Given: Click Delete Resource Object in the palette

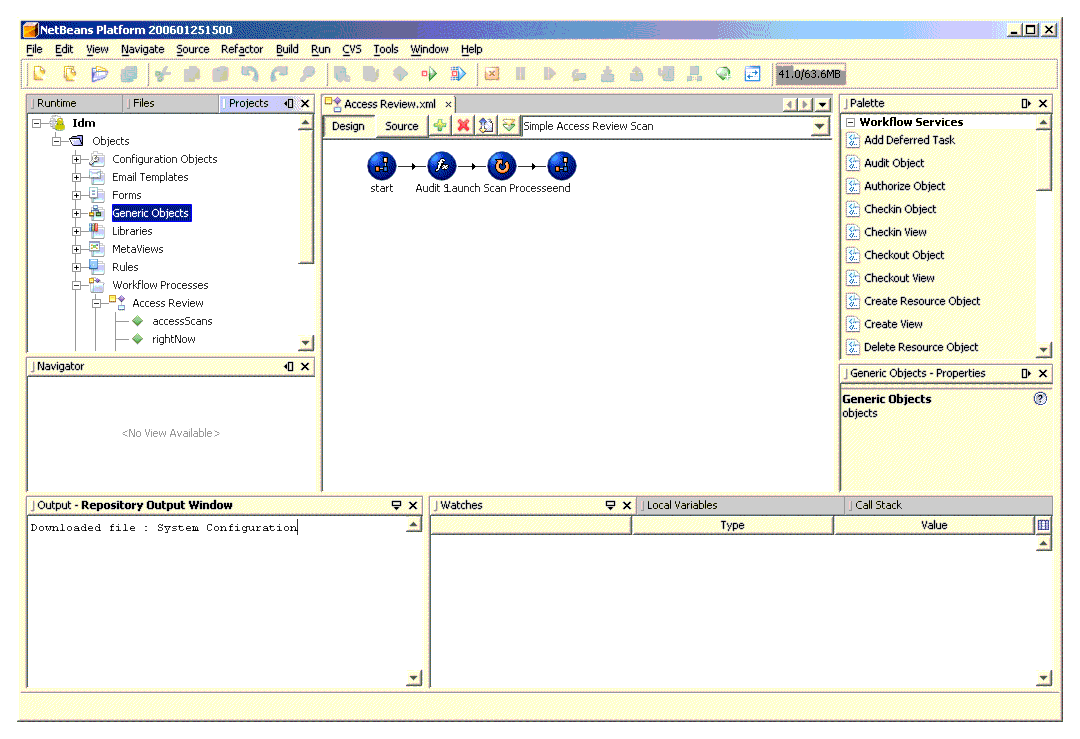Looking at the screenshot, I should pyautogui.click(x=921, y=347).
